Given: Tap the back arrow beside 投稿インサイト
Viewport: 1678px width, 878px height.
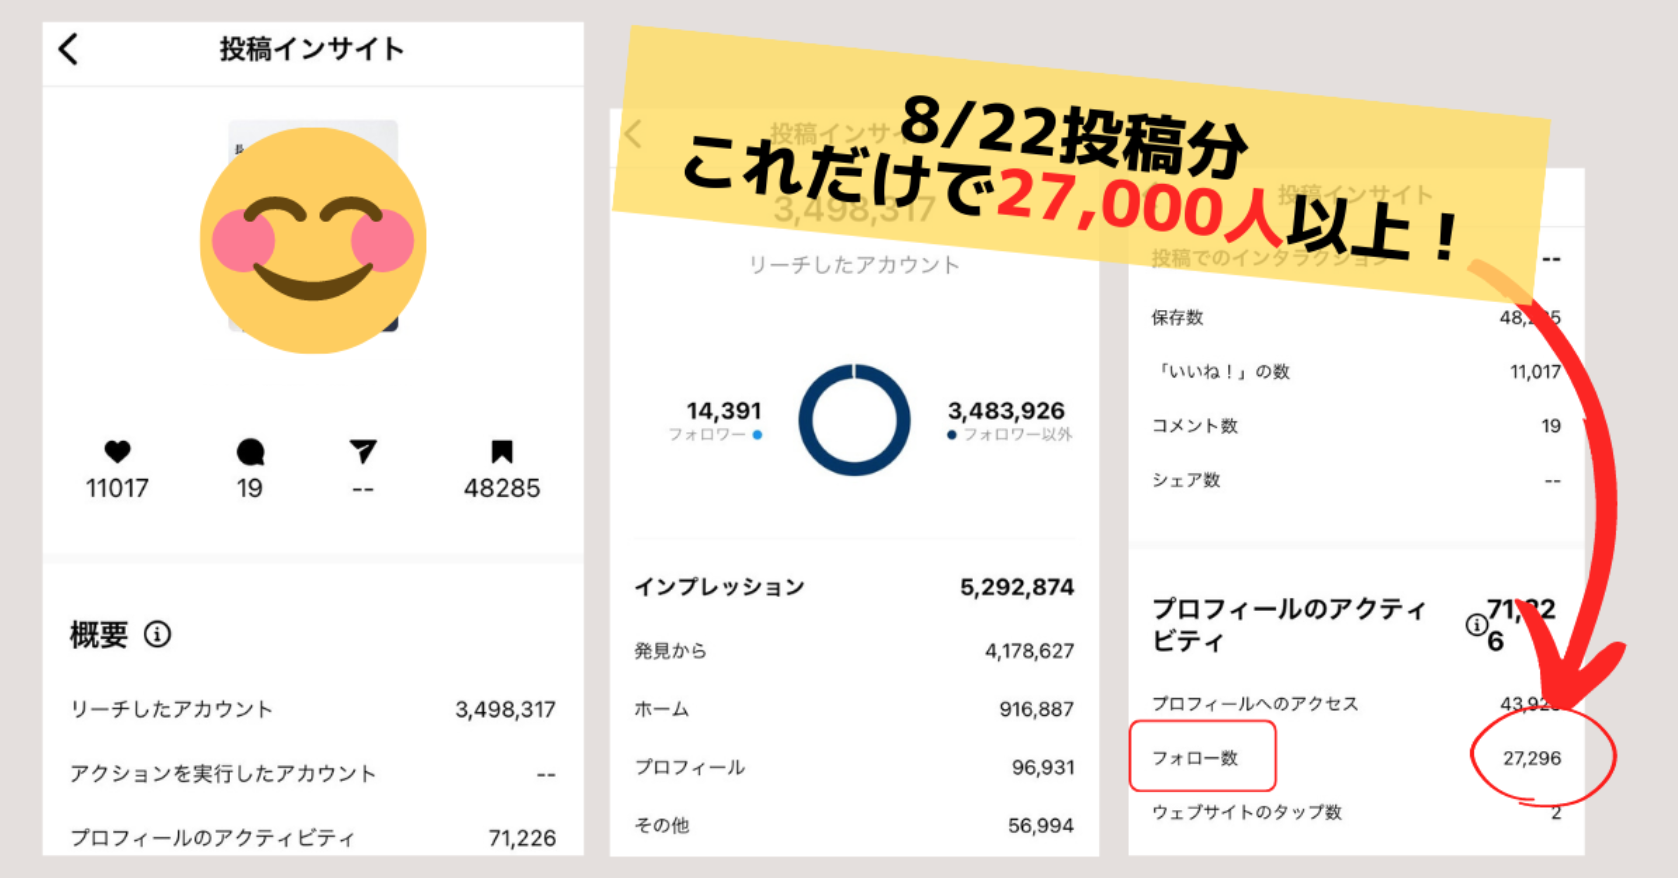Looking at the screenshot, I should [x=68, y=49].
